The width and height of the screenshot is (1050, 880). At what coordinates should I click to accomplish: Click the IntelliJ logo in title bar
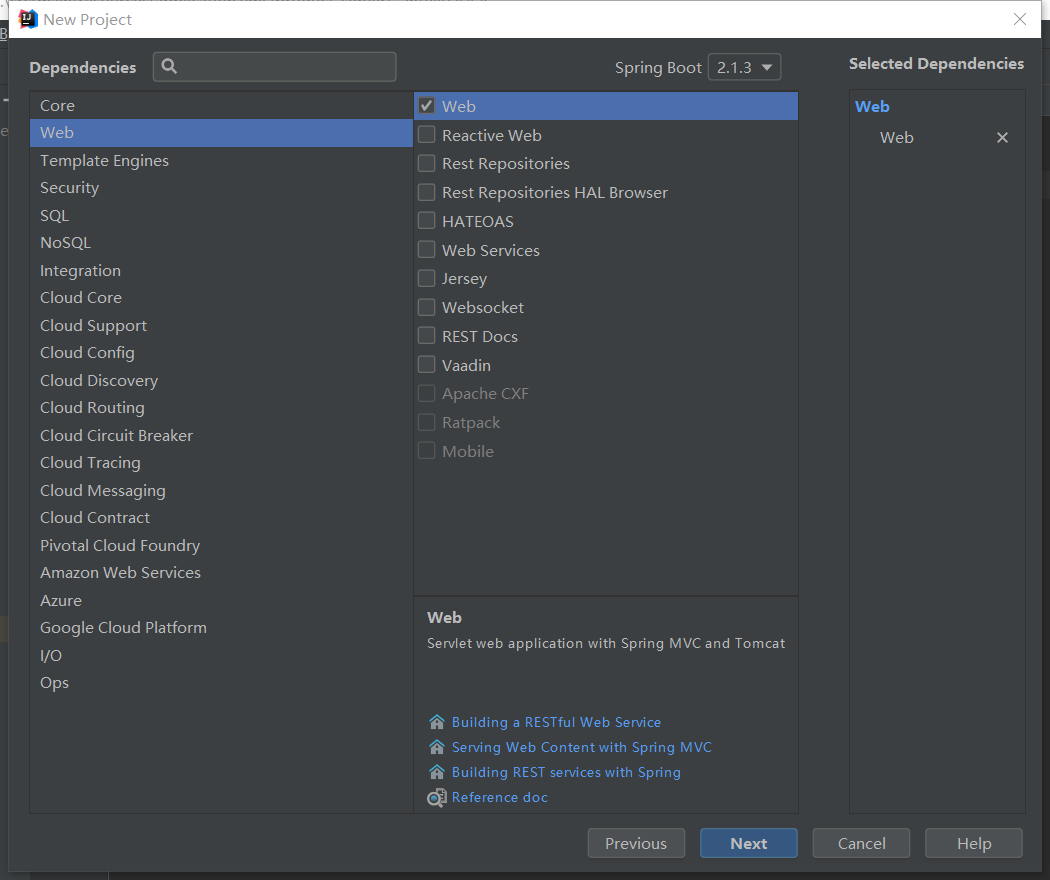(x=27, y=19)
